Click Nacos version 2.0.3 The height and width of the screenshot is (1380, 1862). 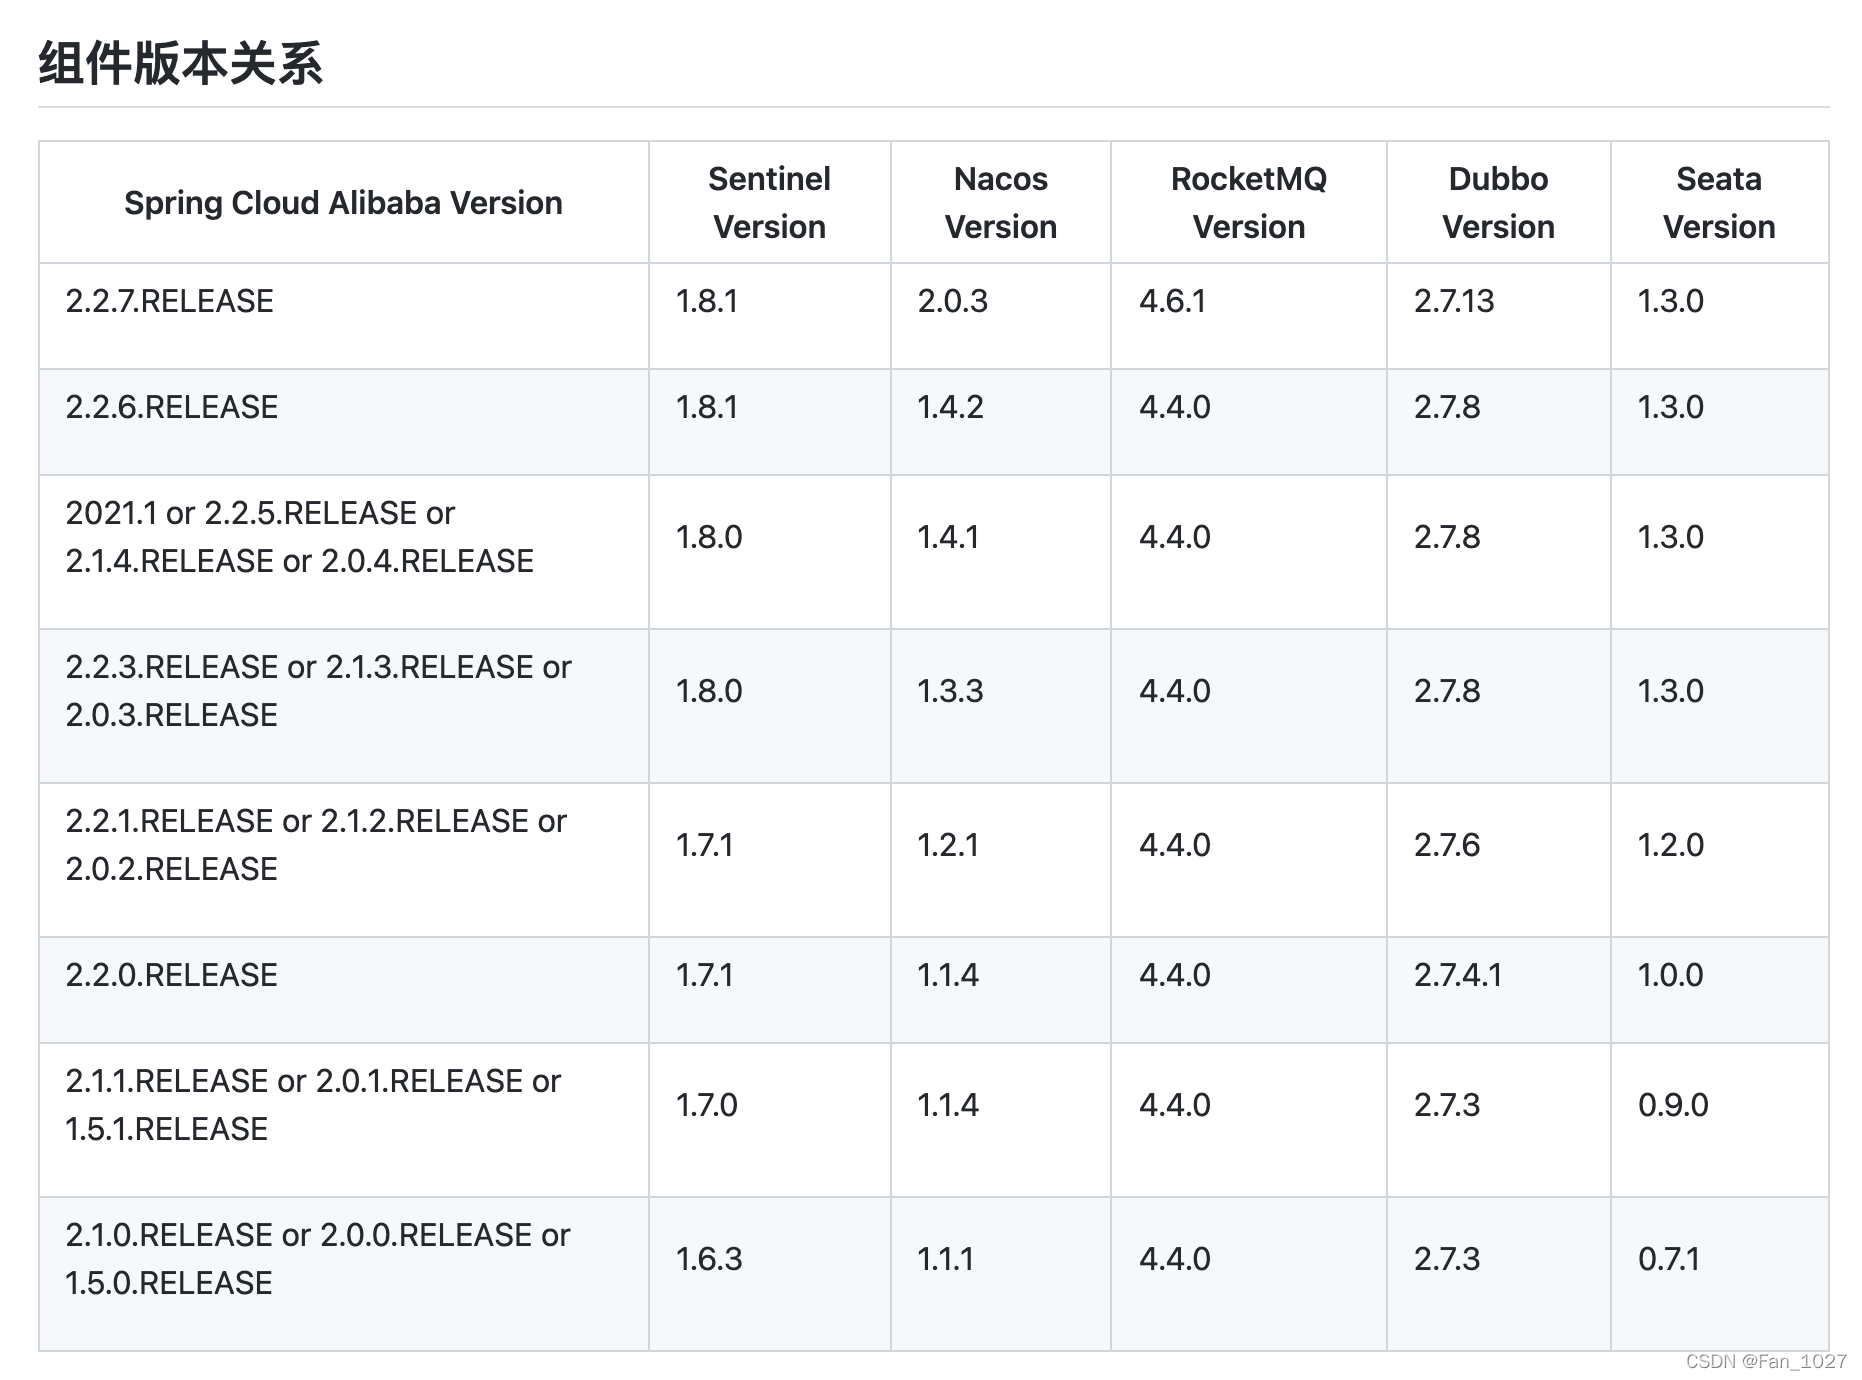[953, 301]
